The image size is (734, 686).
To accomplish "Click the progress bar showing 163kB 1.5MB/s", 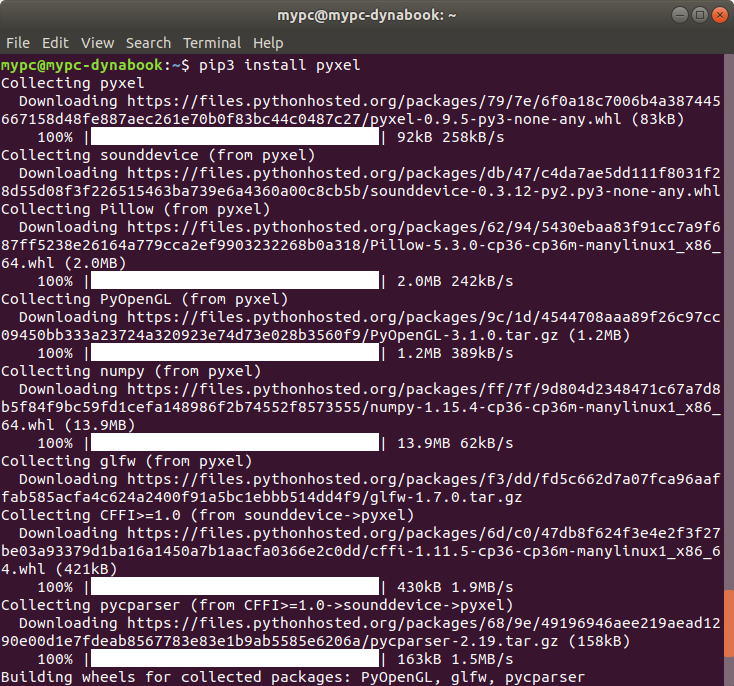I will point(235,659).
